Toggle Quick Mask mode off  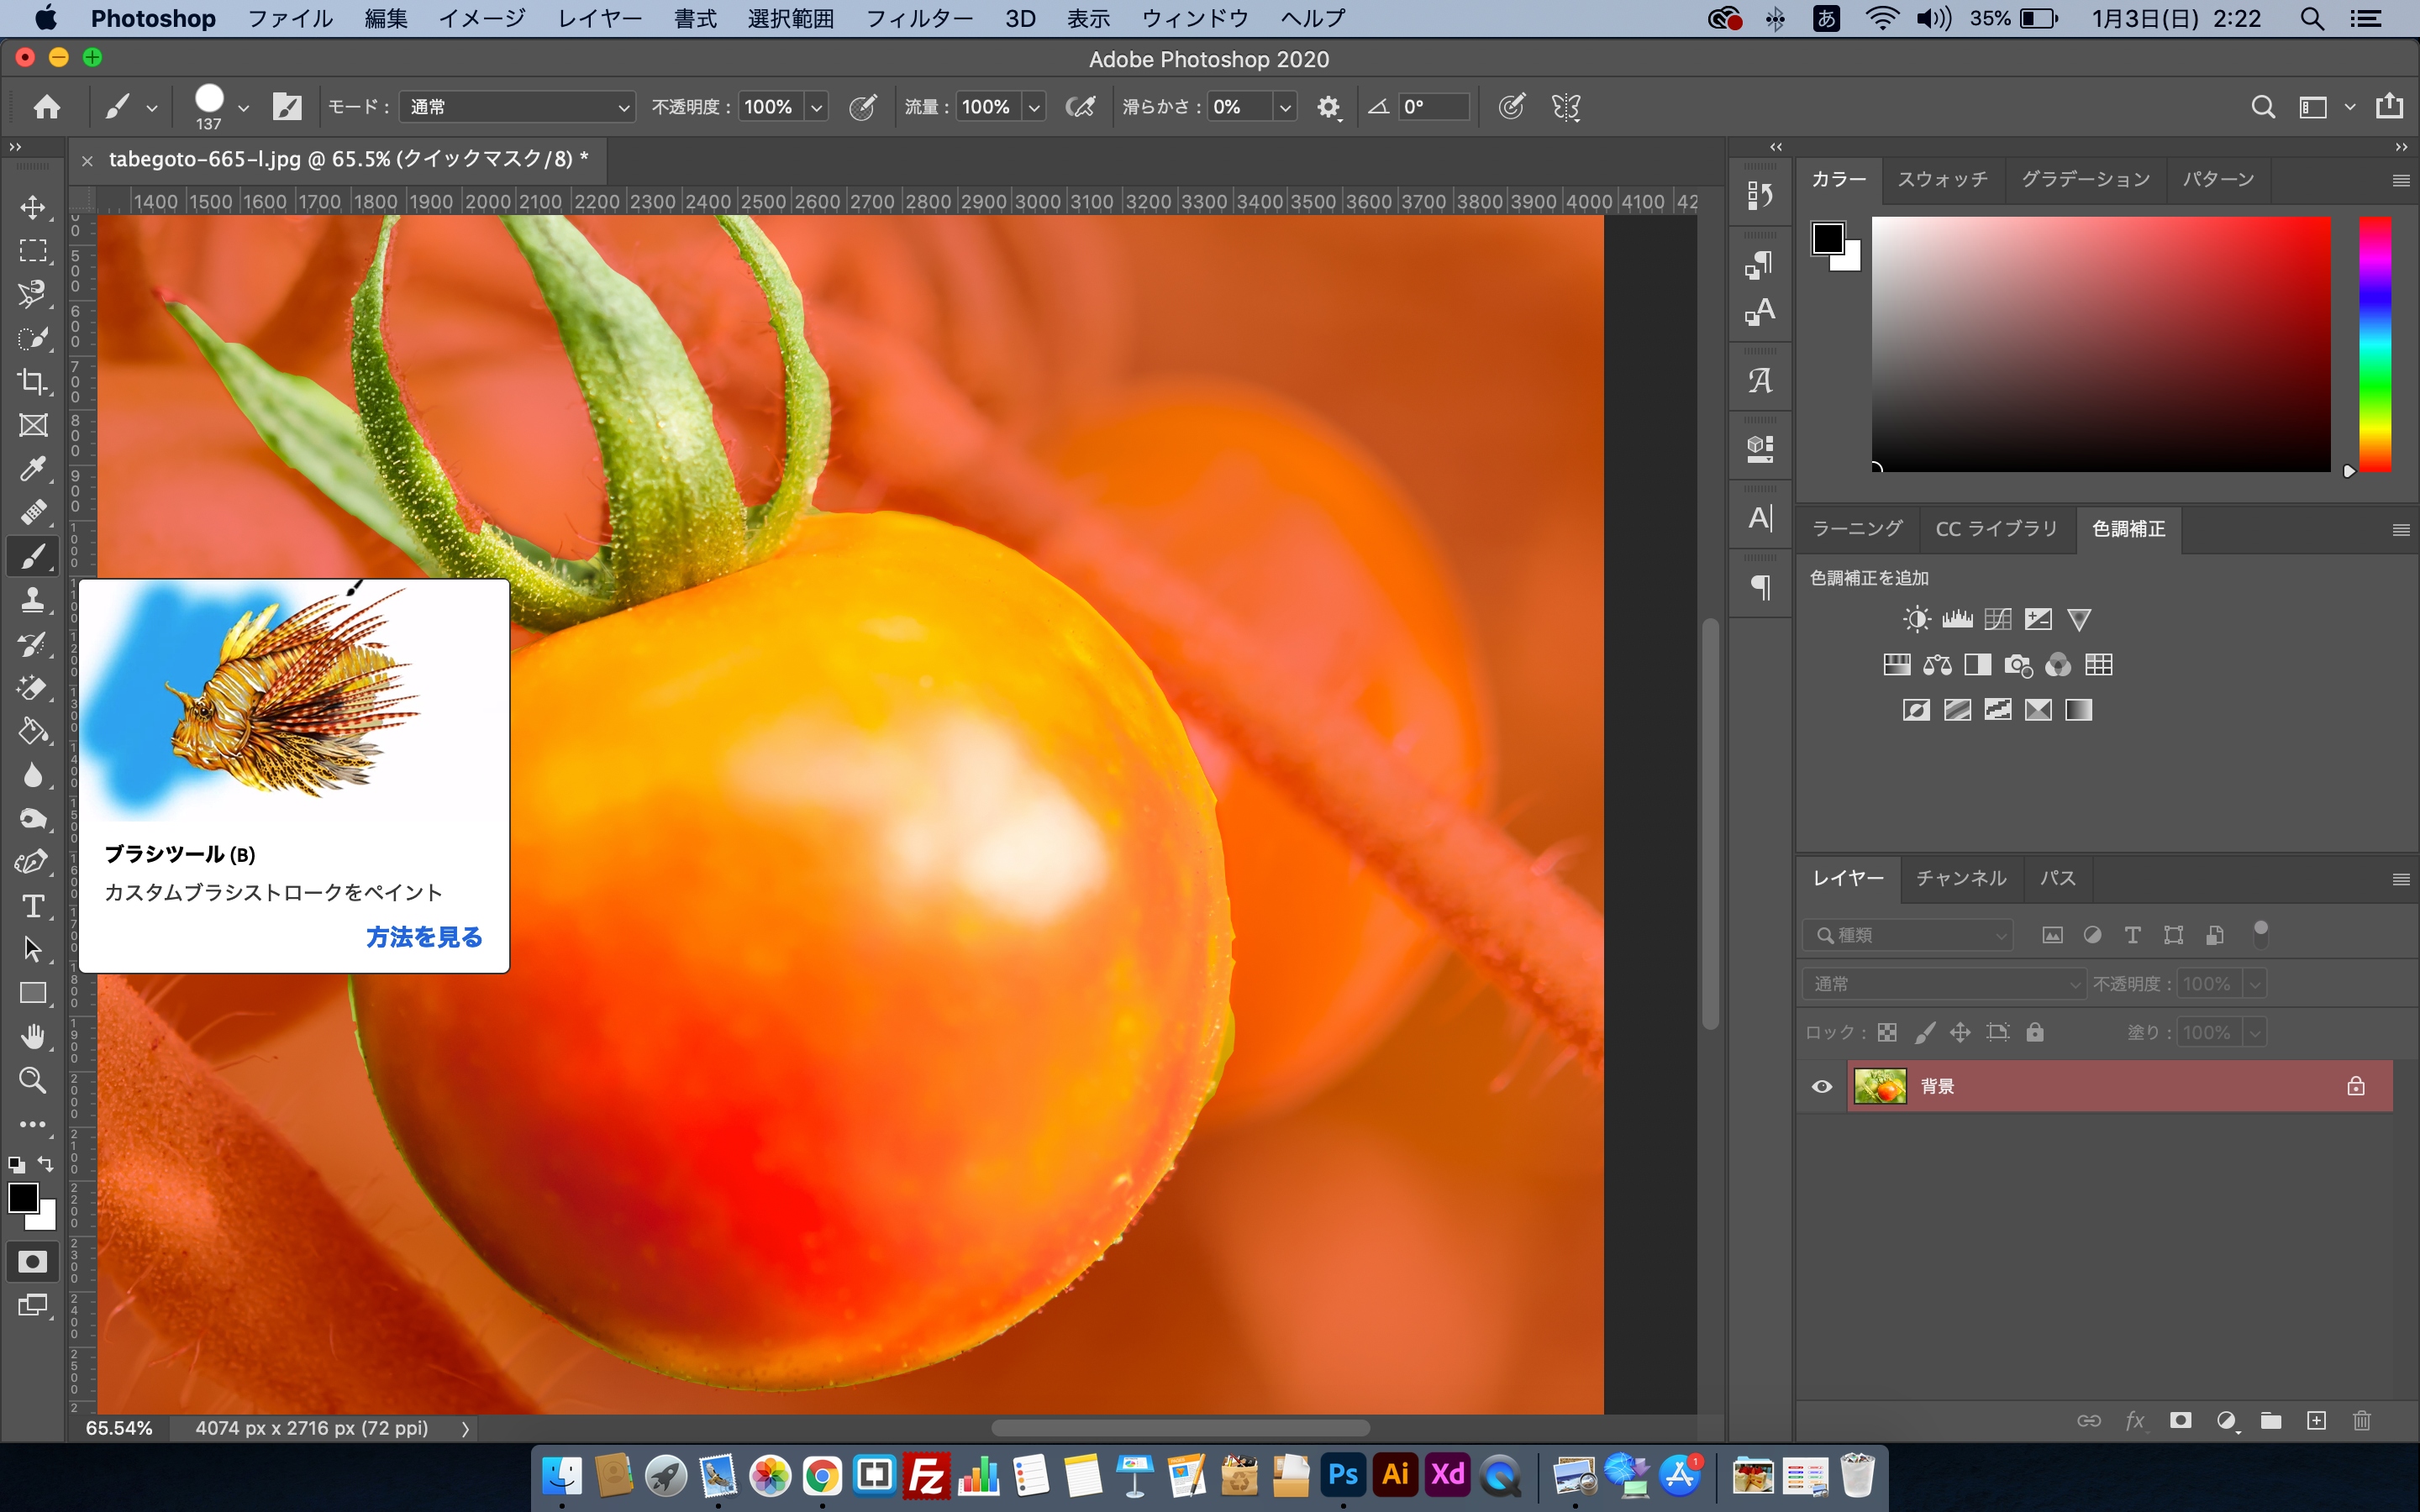(x=33, y=1261)
